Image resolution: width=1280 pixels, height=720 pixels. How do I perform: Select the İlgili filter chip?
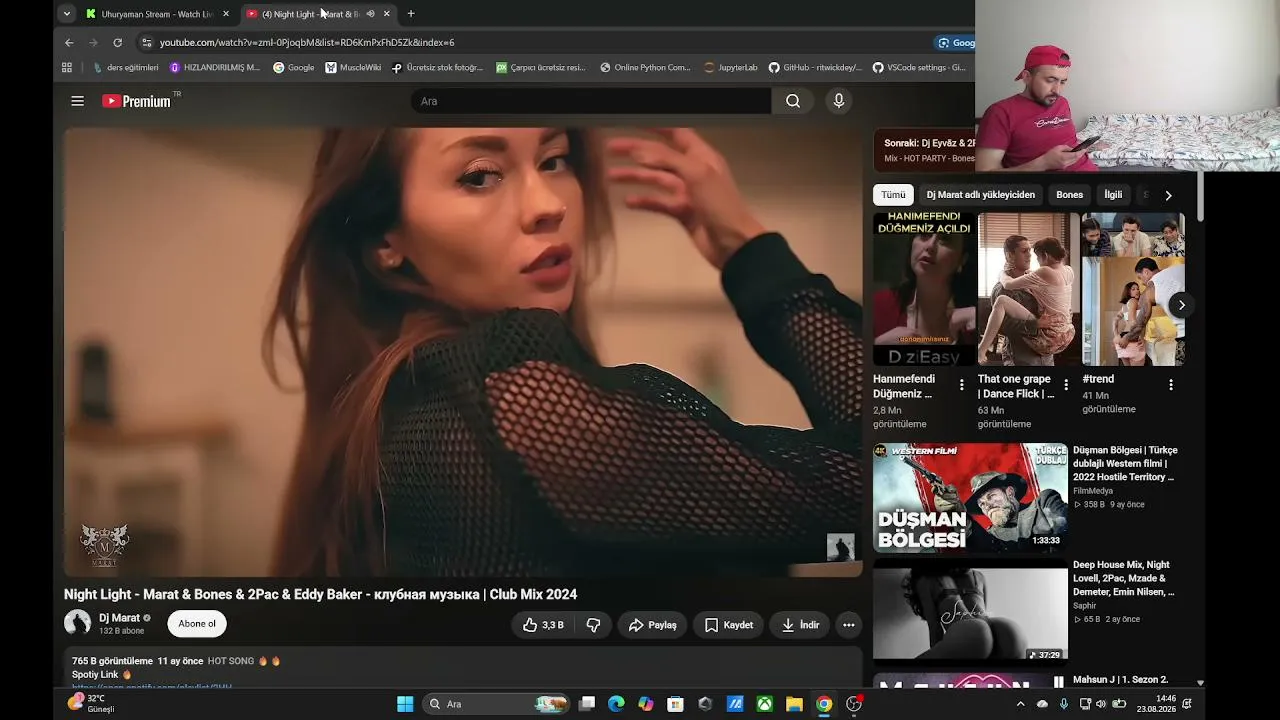coord(1113,195)
